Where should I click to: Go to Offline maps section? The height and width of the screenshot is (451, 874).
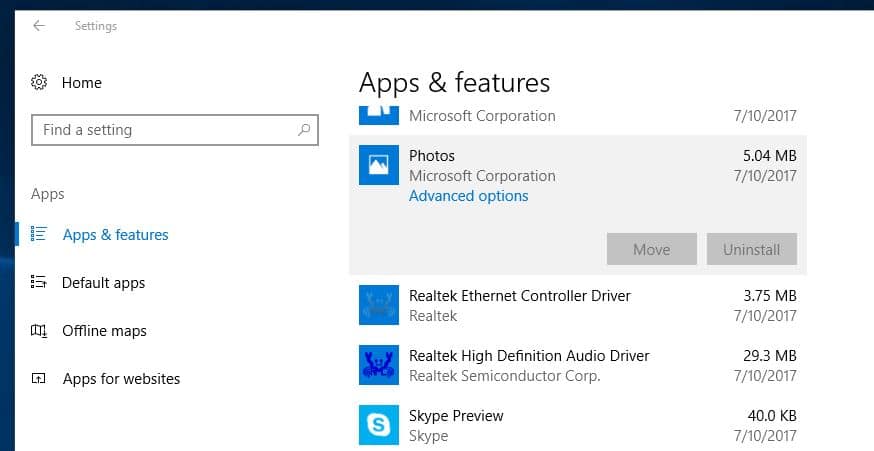104,331
